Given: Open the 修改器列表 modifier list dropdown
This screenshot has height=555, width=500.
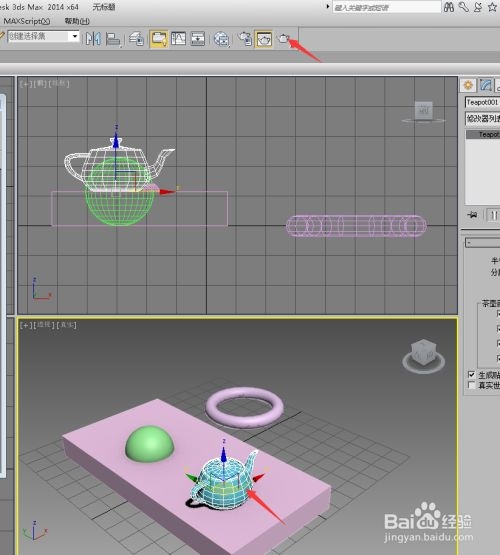Looking at the screenshot, I should coord(482,119).
